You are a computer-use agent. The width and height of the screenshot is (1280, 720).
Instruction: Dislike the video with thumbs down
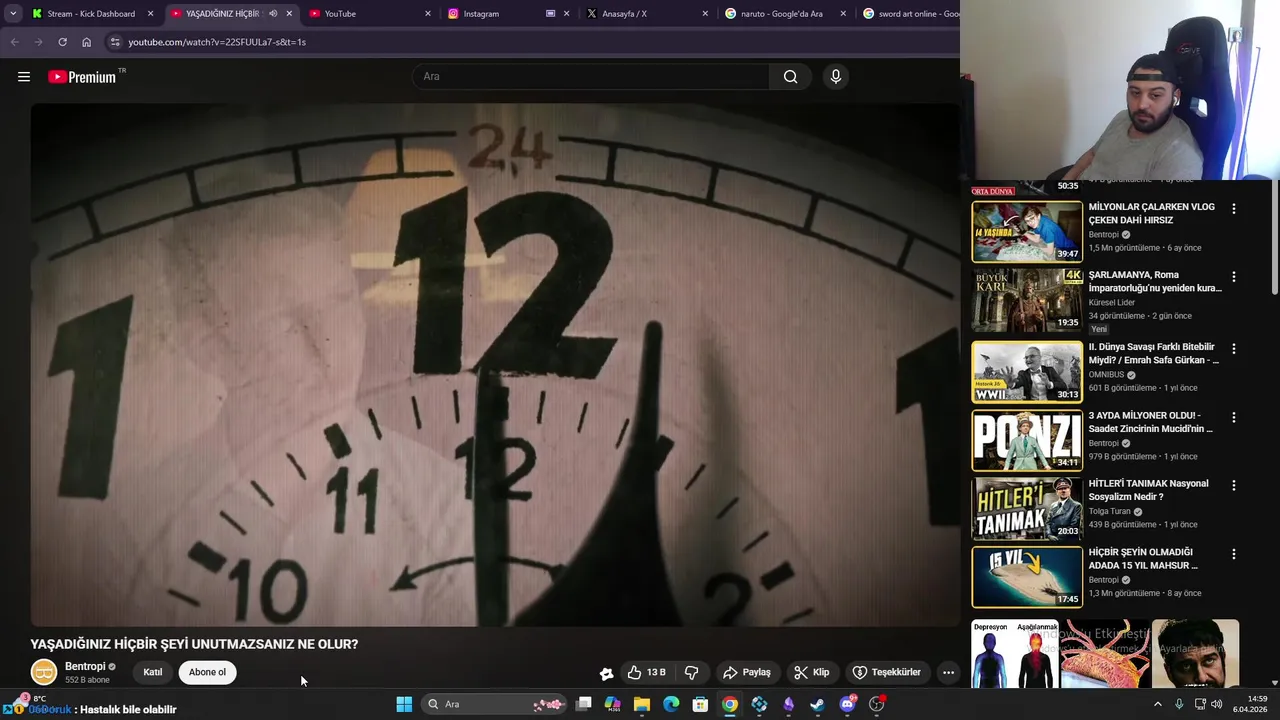pos(691,672)
